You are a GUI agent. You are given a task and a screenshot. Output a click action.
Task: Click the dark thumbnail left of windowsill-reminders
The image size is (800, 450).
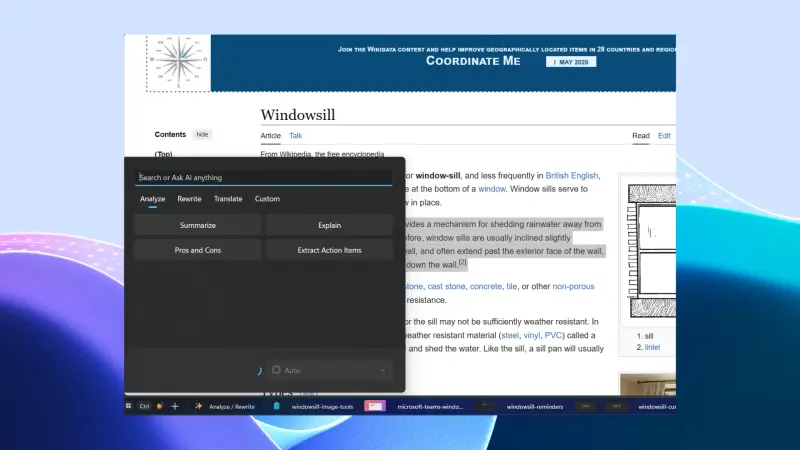(x=486, y=406)
